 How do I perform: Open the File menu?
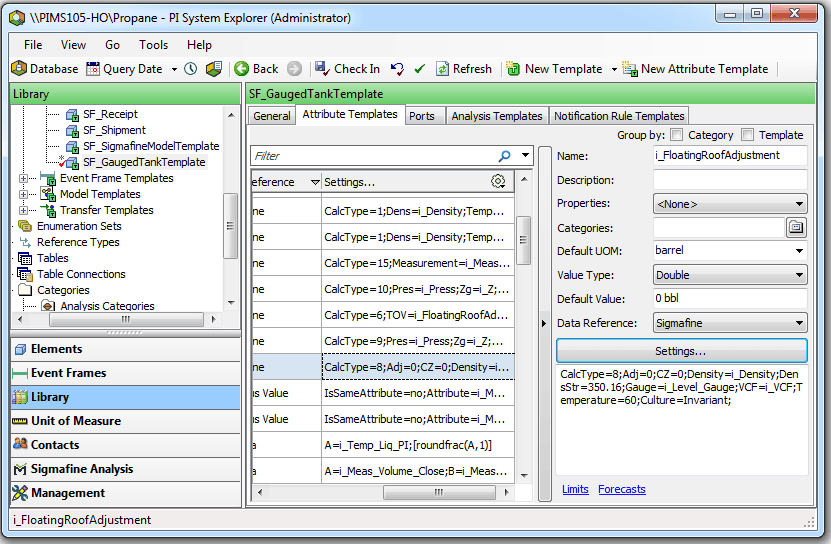pos(33,45)
